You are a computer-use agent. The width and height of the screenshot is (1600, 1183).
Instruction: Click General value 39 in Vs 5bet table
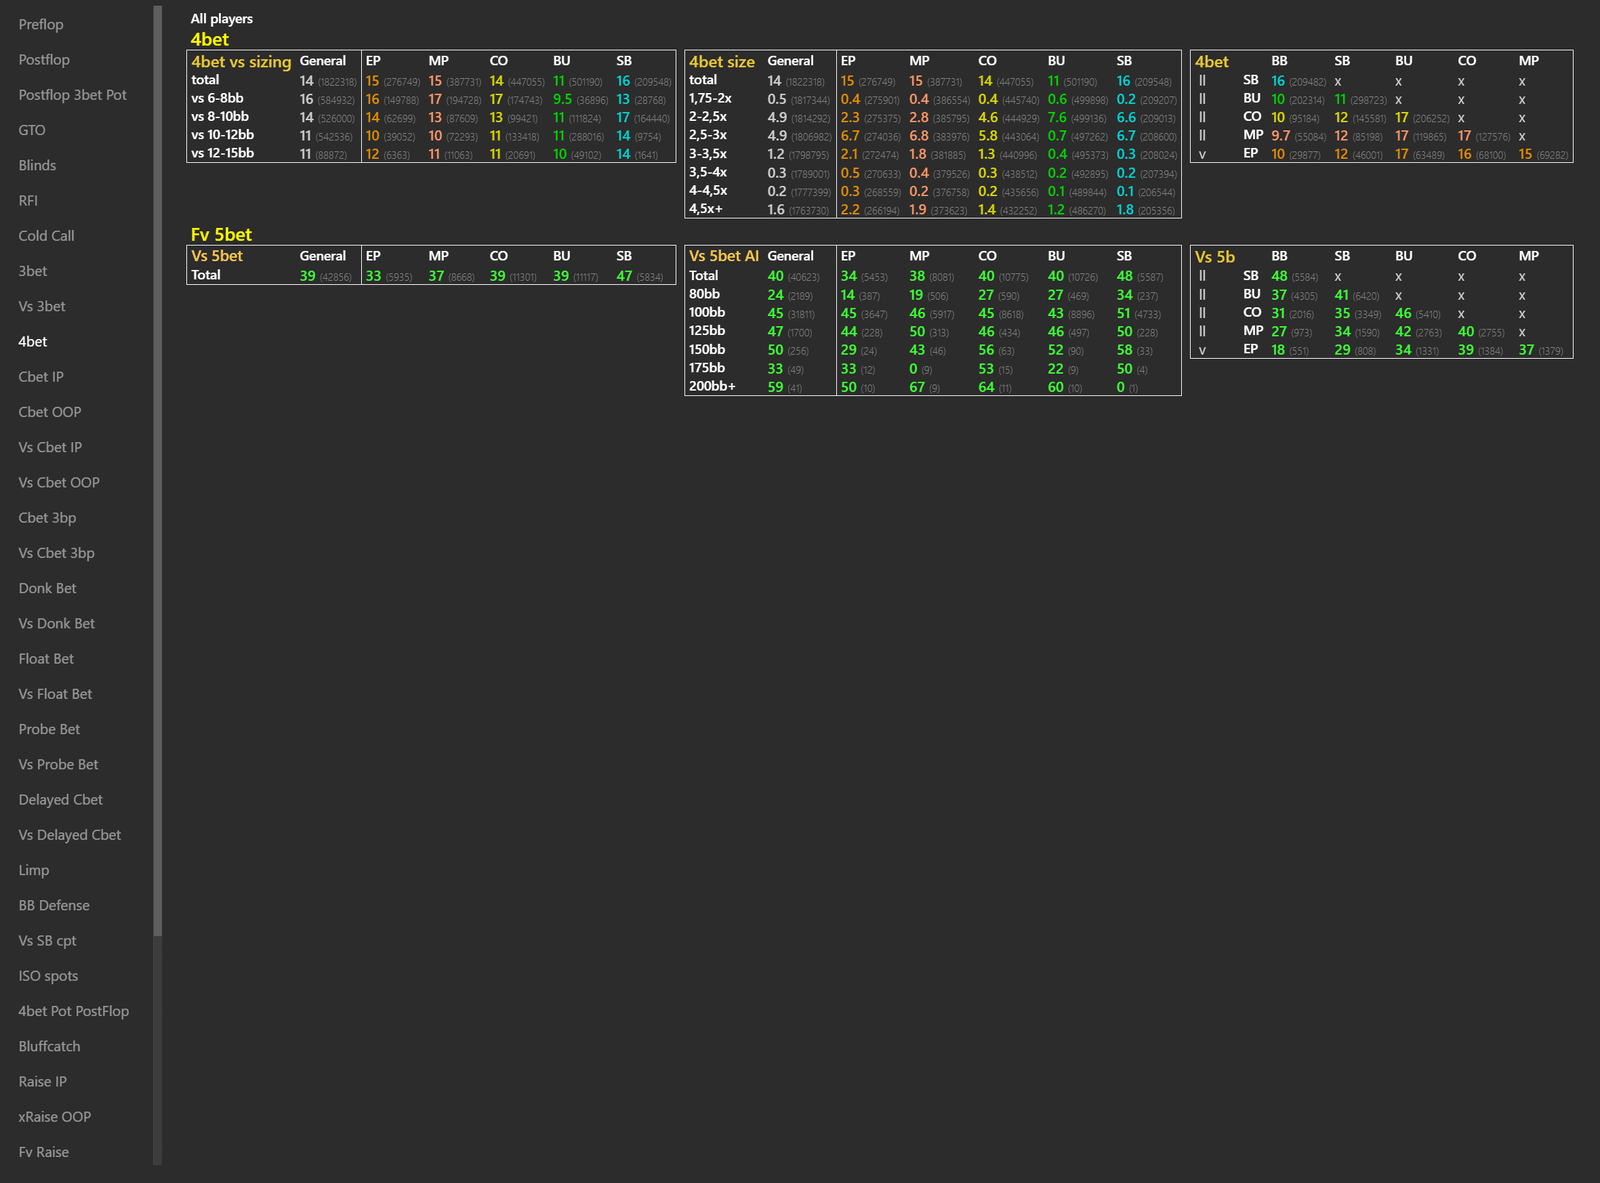tap(308, 276)
